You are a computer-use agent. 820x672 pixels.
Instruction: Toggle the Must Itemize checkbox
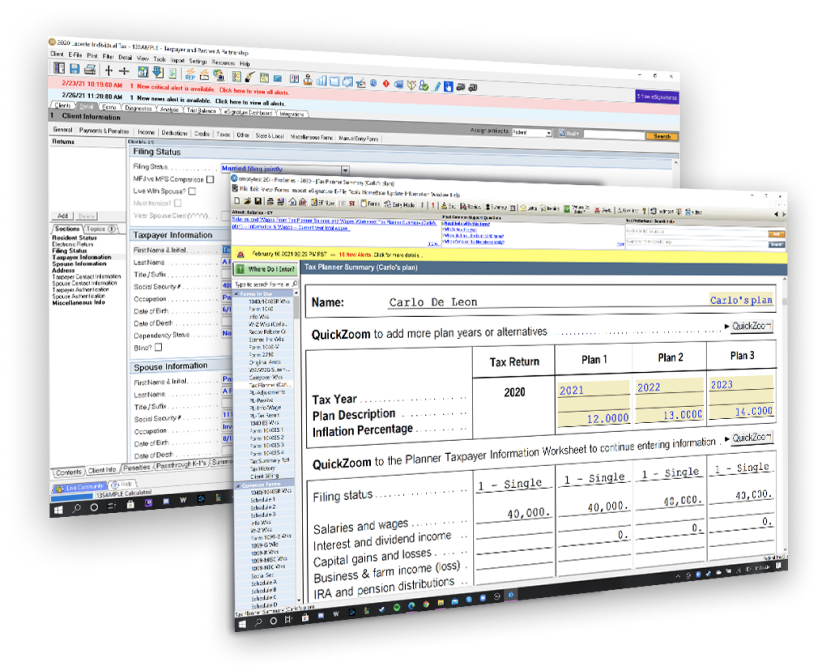pyautogui.click(x=178, y=203)
